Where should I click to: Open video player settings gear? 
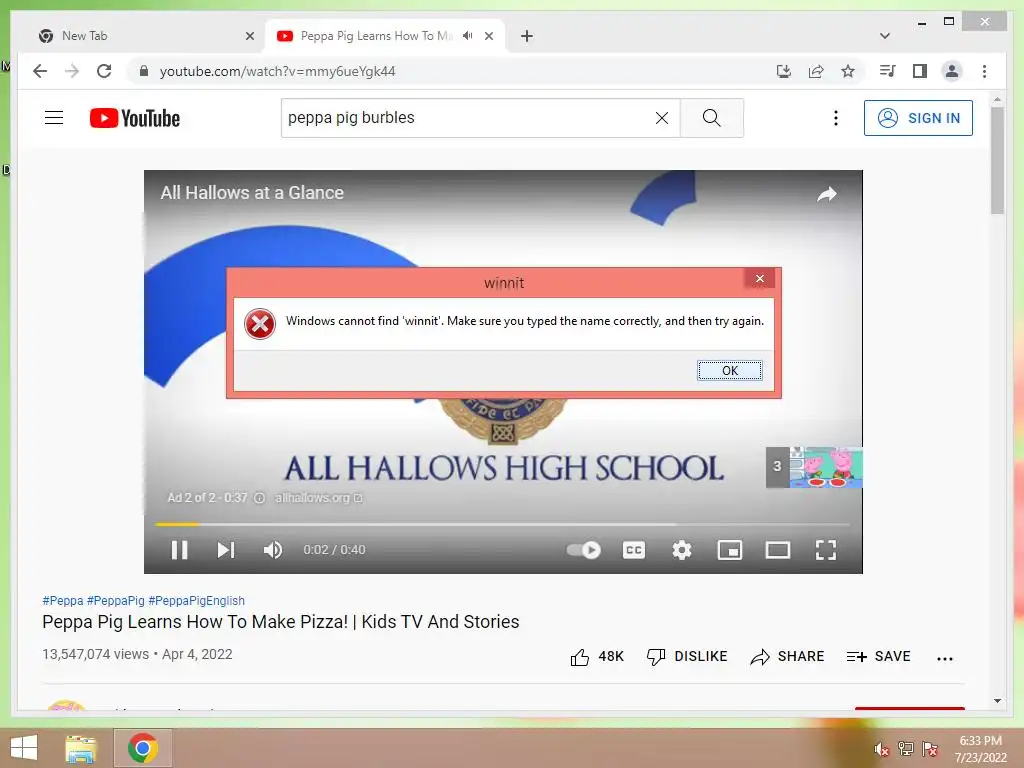pyautogui.click(x=682, y=550)
